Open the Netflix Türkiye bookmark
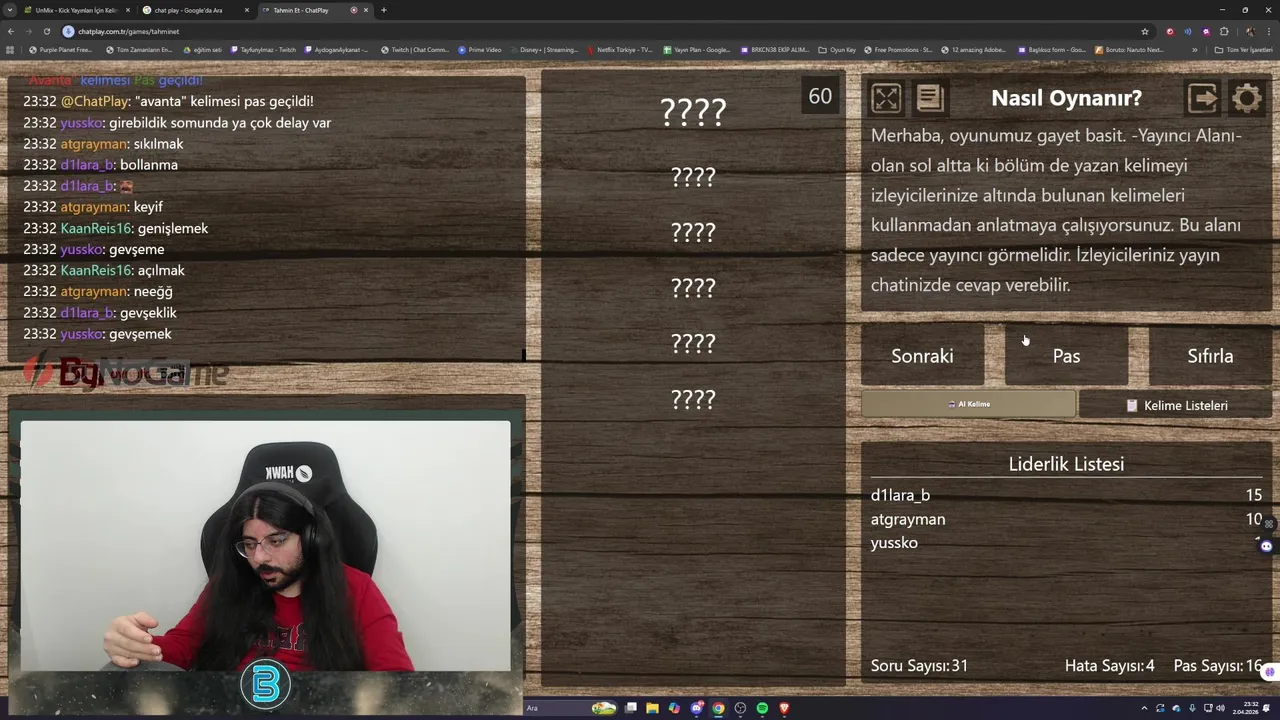Screen dimensions: 1280x720 (620, 49)
